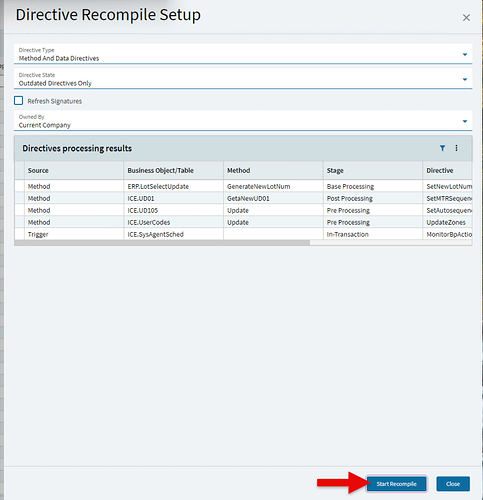Select the ICE.UserCodes cell
This screenshot has height=500, width=483.
[173, 222]
